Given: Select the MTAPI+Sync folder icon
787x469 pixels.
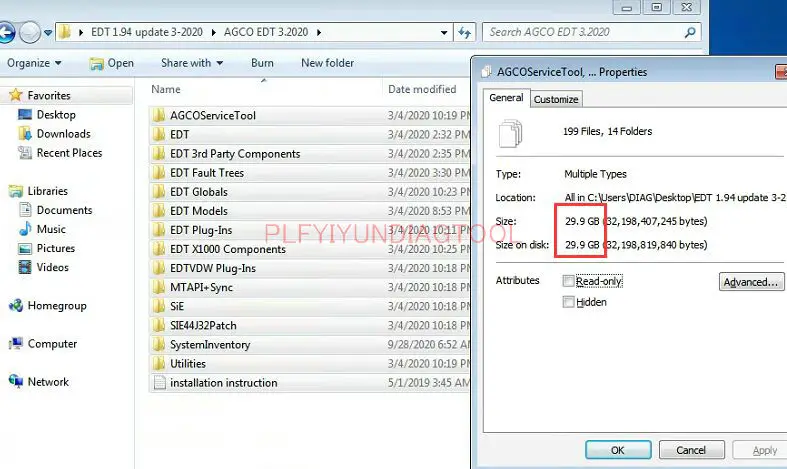Looking at the screenshot, I should point(159,287).
